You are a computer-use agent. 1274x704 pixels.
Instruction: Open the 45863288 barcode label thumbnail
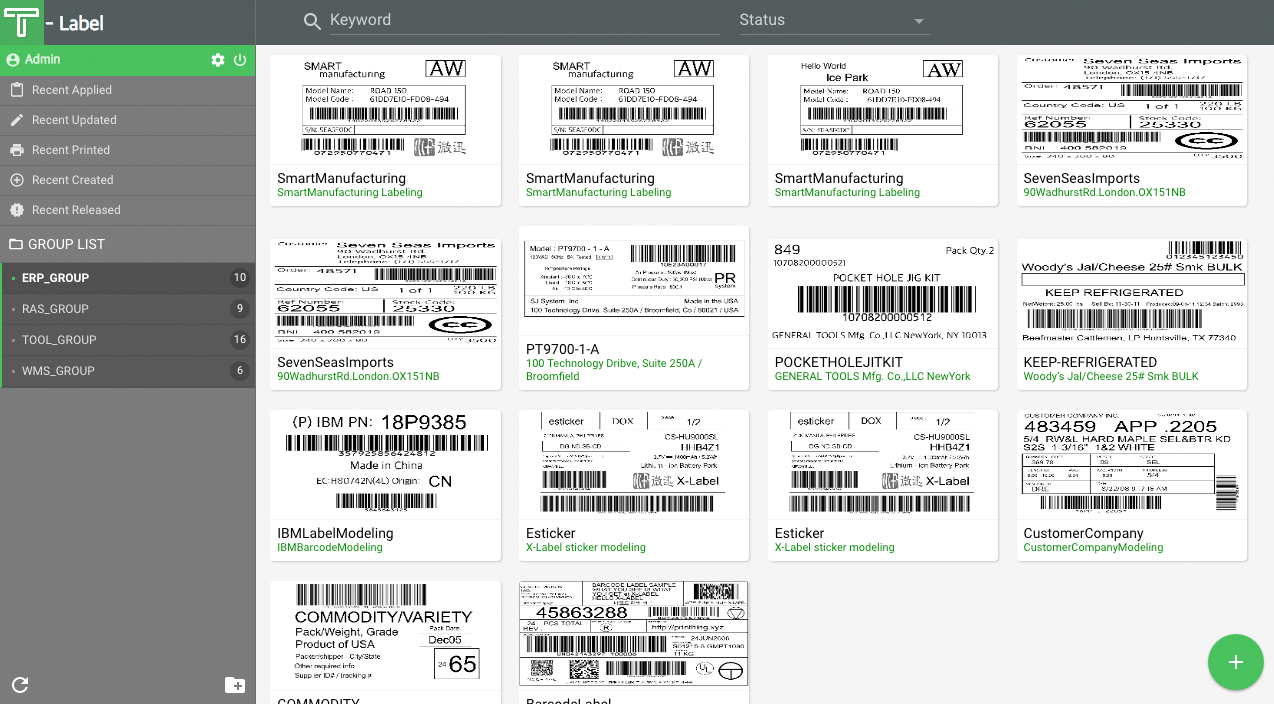pyautogui.click(x=633, y=635)
